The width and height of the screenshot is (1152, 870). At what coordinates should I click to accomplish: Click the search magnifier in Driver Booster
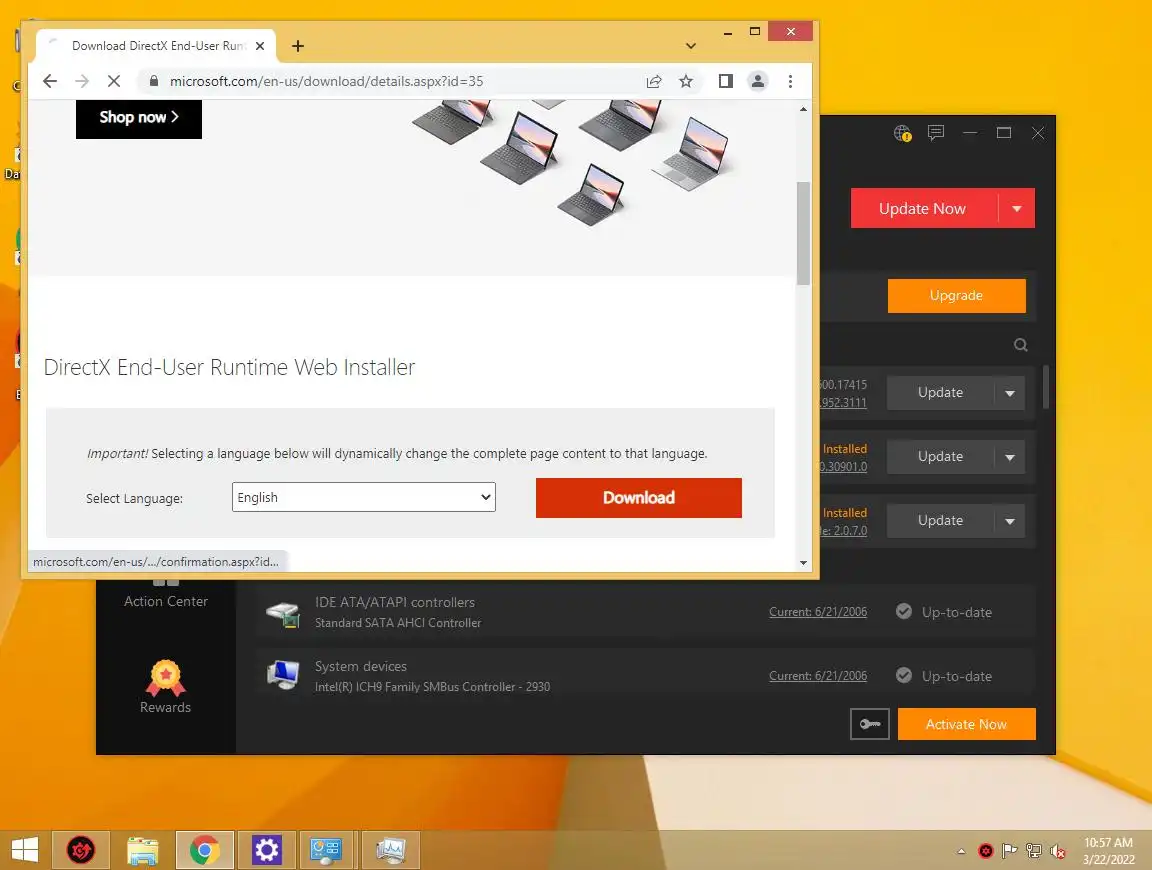[1020, 345]
